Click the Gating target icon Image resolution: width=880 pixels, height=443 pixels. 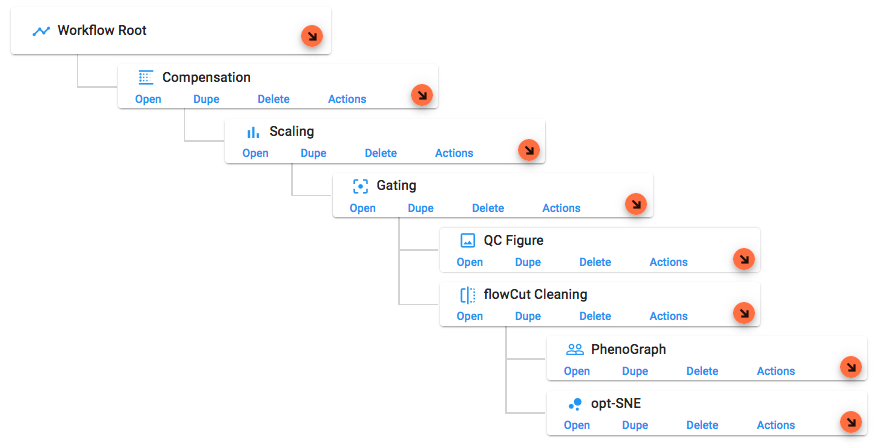pos(361,186)
